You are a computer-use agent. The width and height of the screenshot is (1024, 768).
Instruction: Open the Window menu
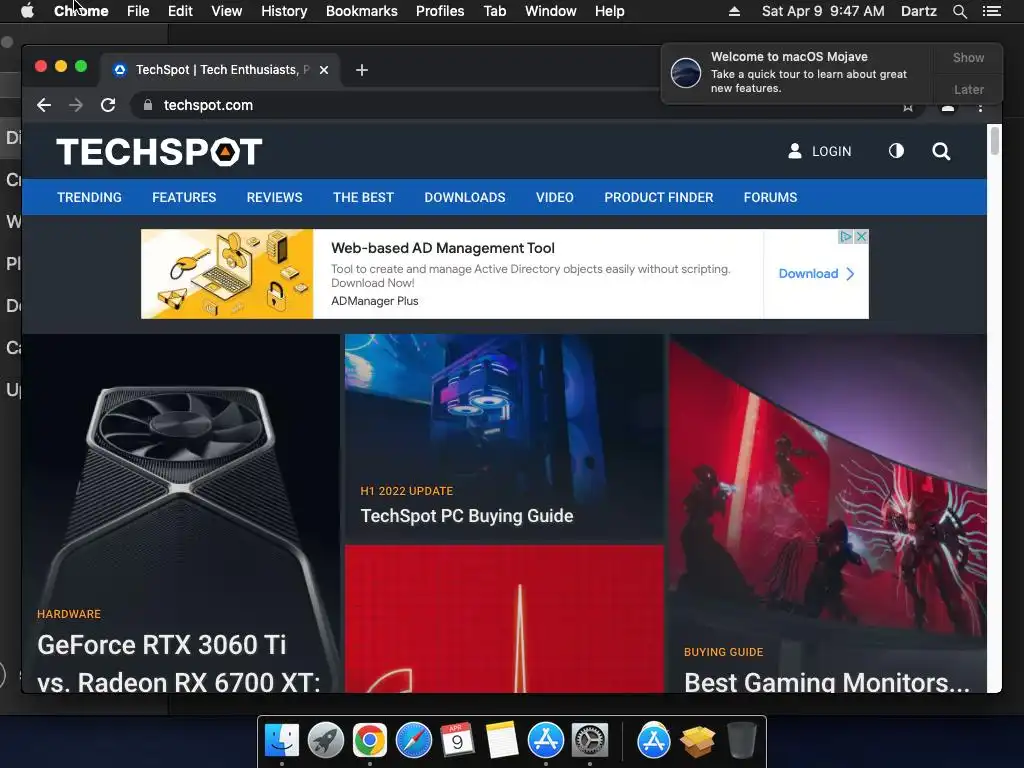click(x=551, y=11)
